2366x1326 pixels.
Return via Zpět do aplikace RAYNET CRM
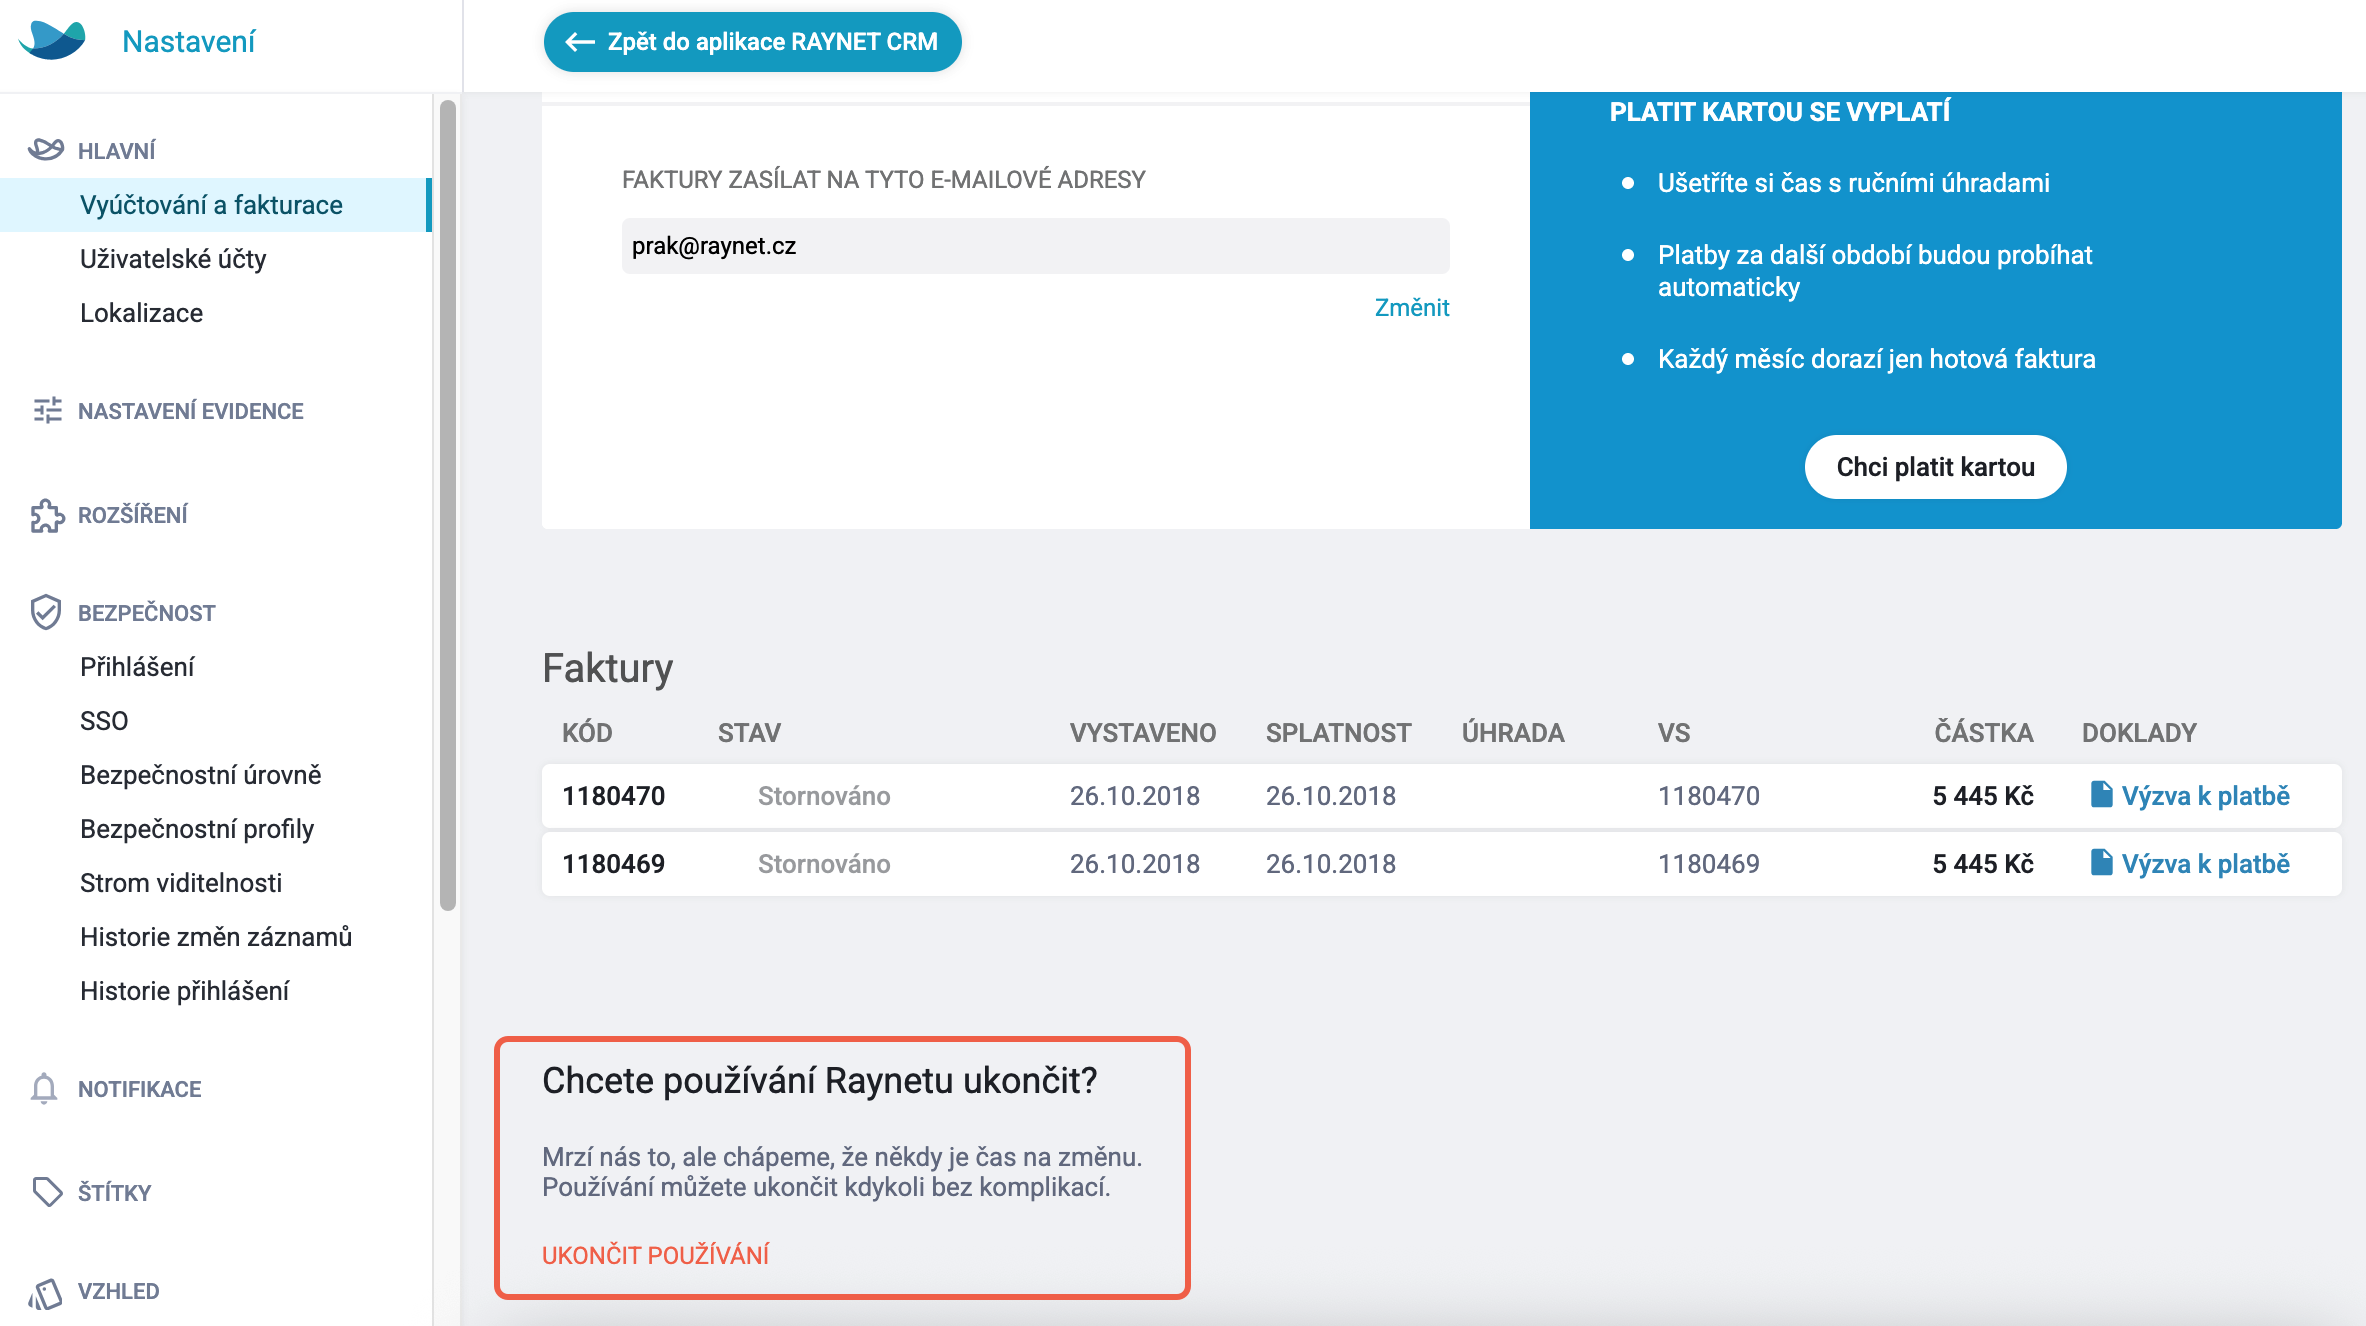click(x=753, y=42)
